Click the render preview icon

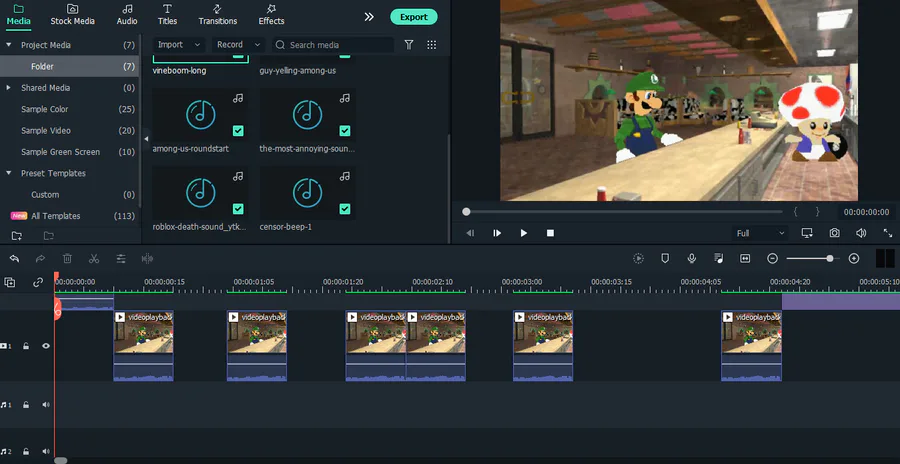click(638, 258)
